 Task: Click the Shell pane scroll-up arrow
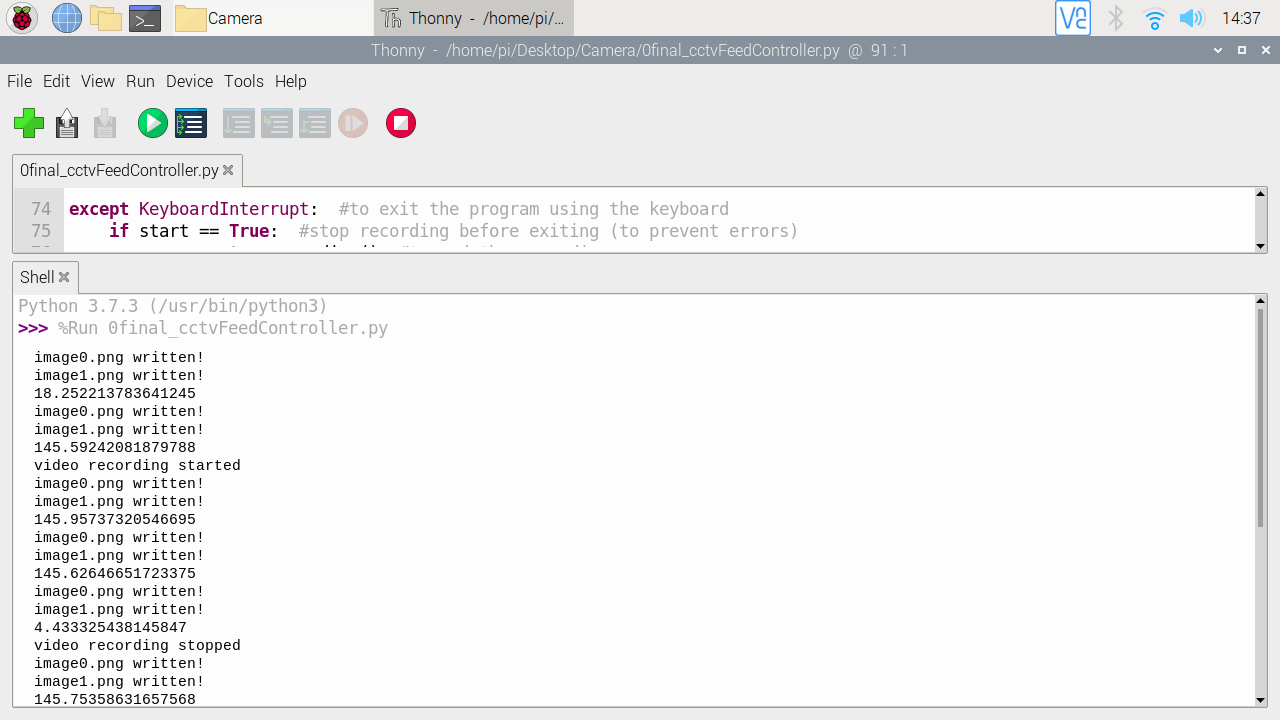(1261, 299)
